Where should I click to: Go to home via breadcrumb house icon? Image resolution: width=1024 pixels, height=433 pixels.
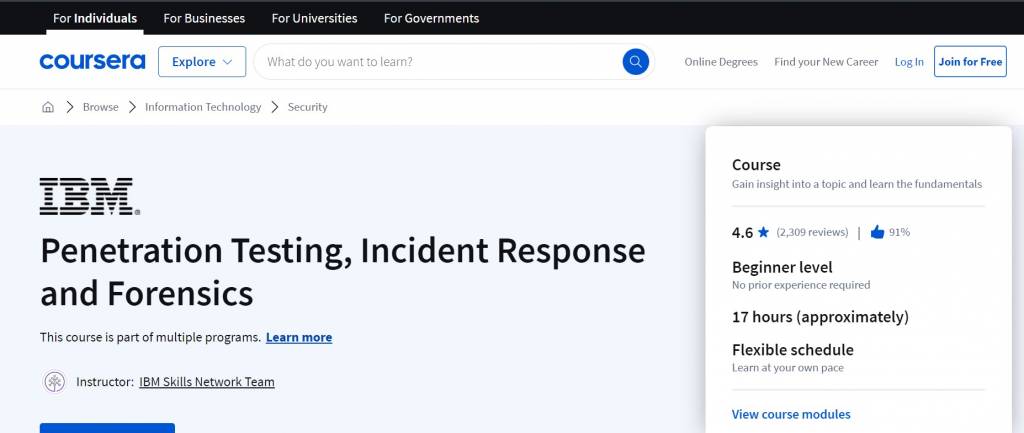[x=48, y=107]
